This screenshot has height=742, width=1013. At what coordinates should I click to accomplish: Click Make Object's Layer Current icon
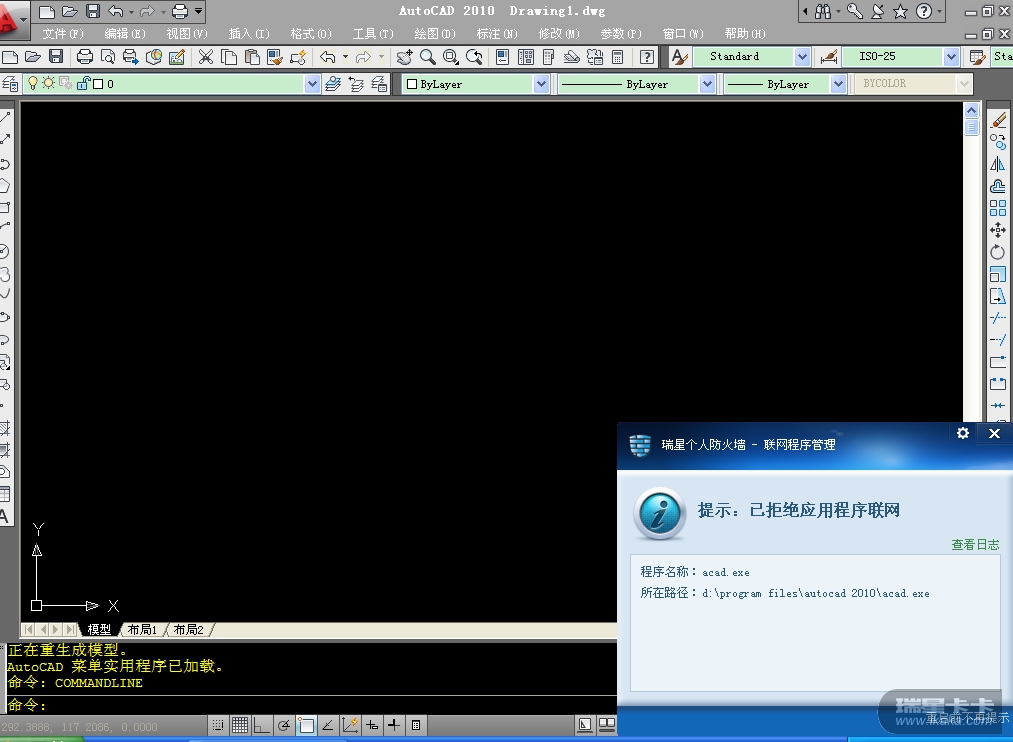point(333,84)
